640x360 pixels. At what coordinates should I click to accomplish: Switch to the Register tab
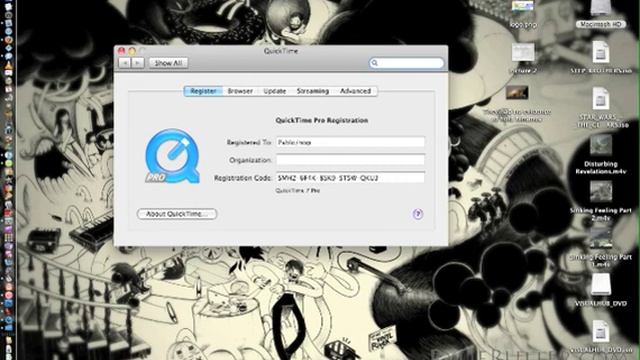click(203, 91)
